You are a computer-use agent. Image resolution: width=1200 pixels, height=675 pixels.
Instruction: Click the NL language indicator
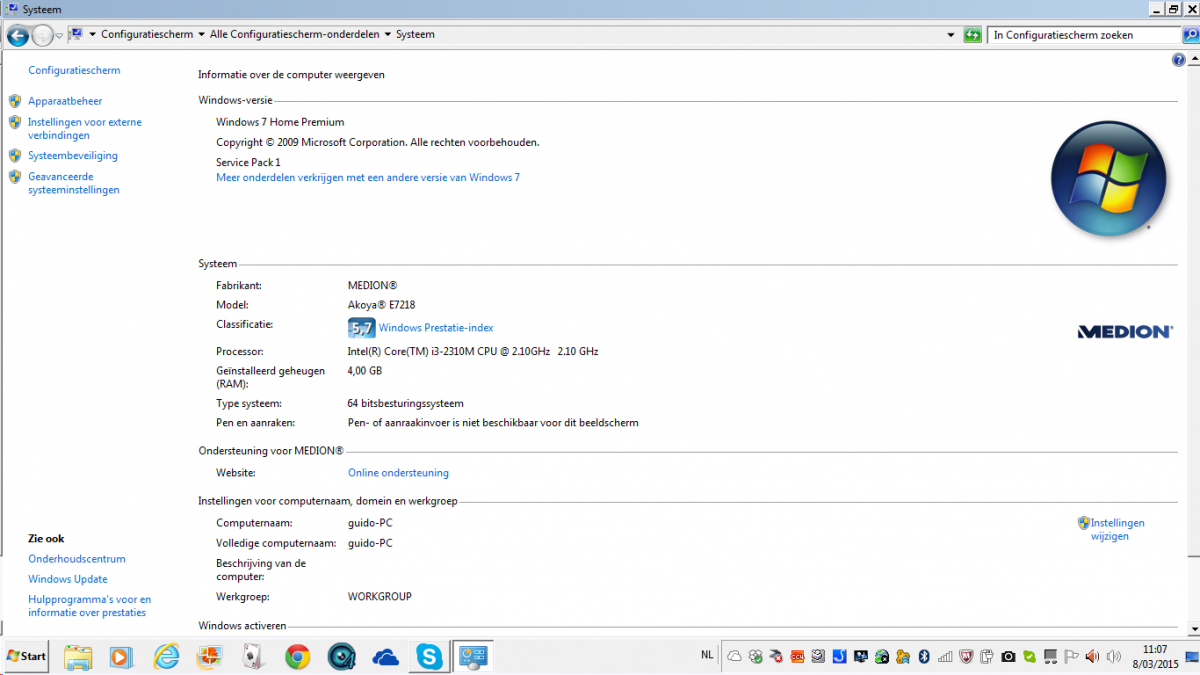[707, 655]
